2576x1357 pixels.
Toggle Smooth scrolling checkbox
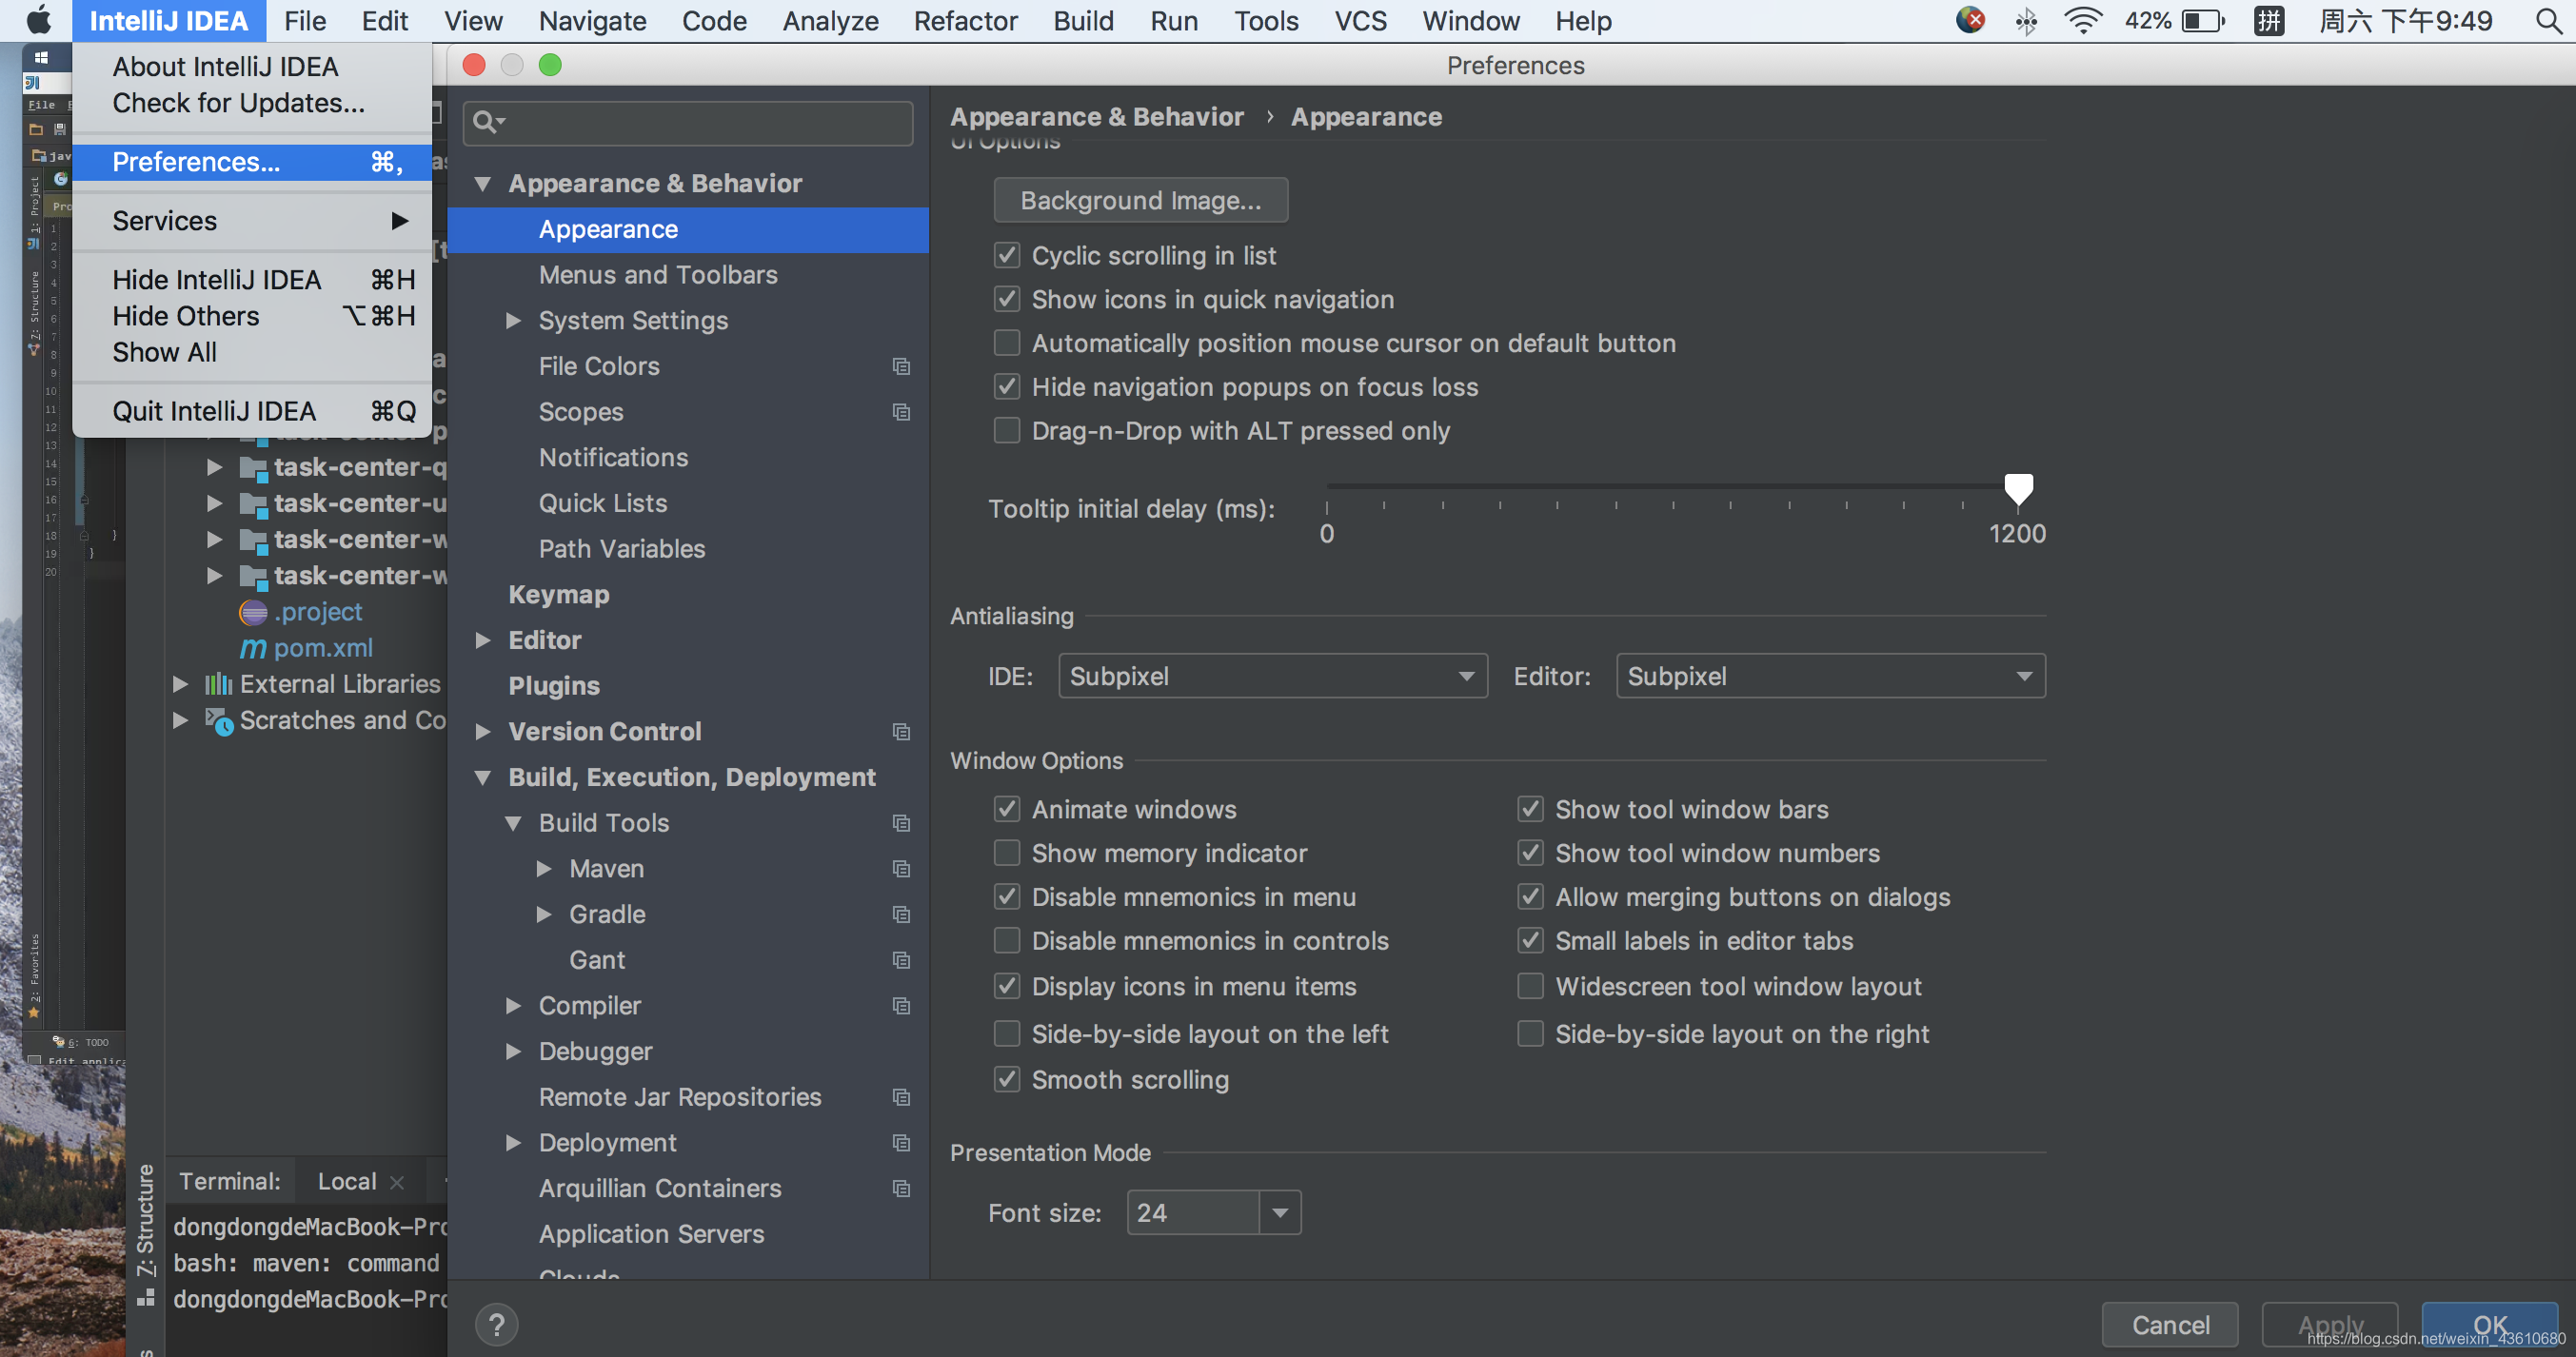pyautogui.click(x=1006, y=1080)
